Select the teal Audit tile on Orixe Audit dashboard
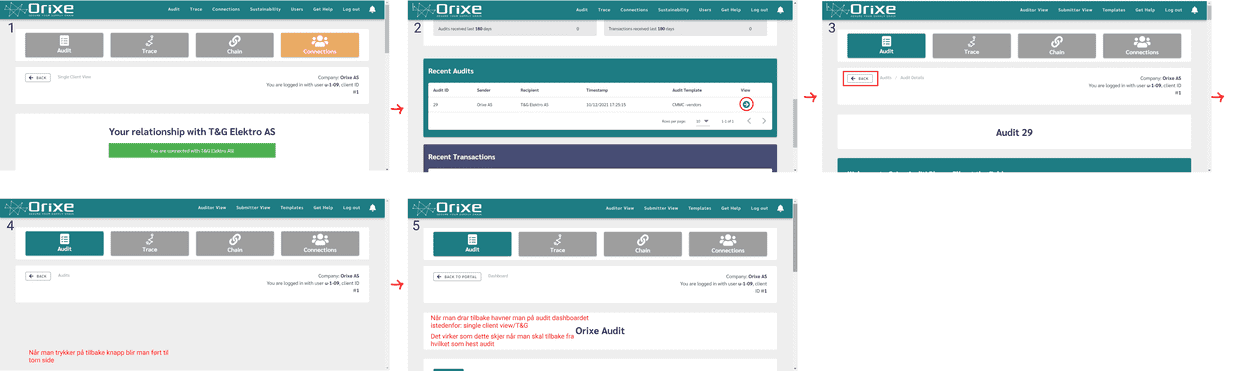The height and width of the screenshot is (371, 1260). 472,244
